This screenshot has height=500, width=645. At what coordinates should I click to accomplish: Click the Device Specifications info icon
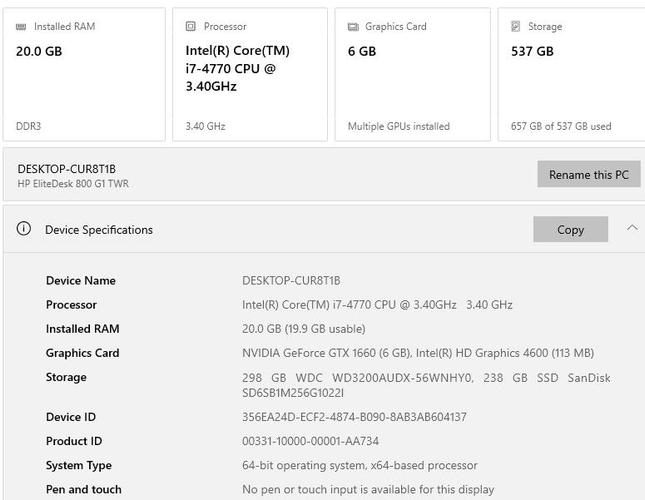tap(23, 228)
